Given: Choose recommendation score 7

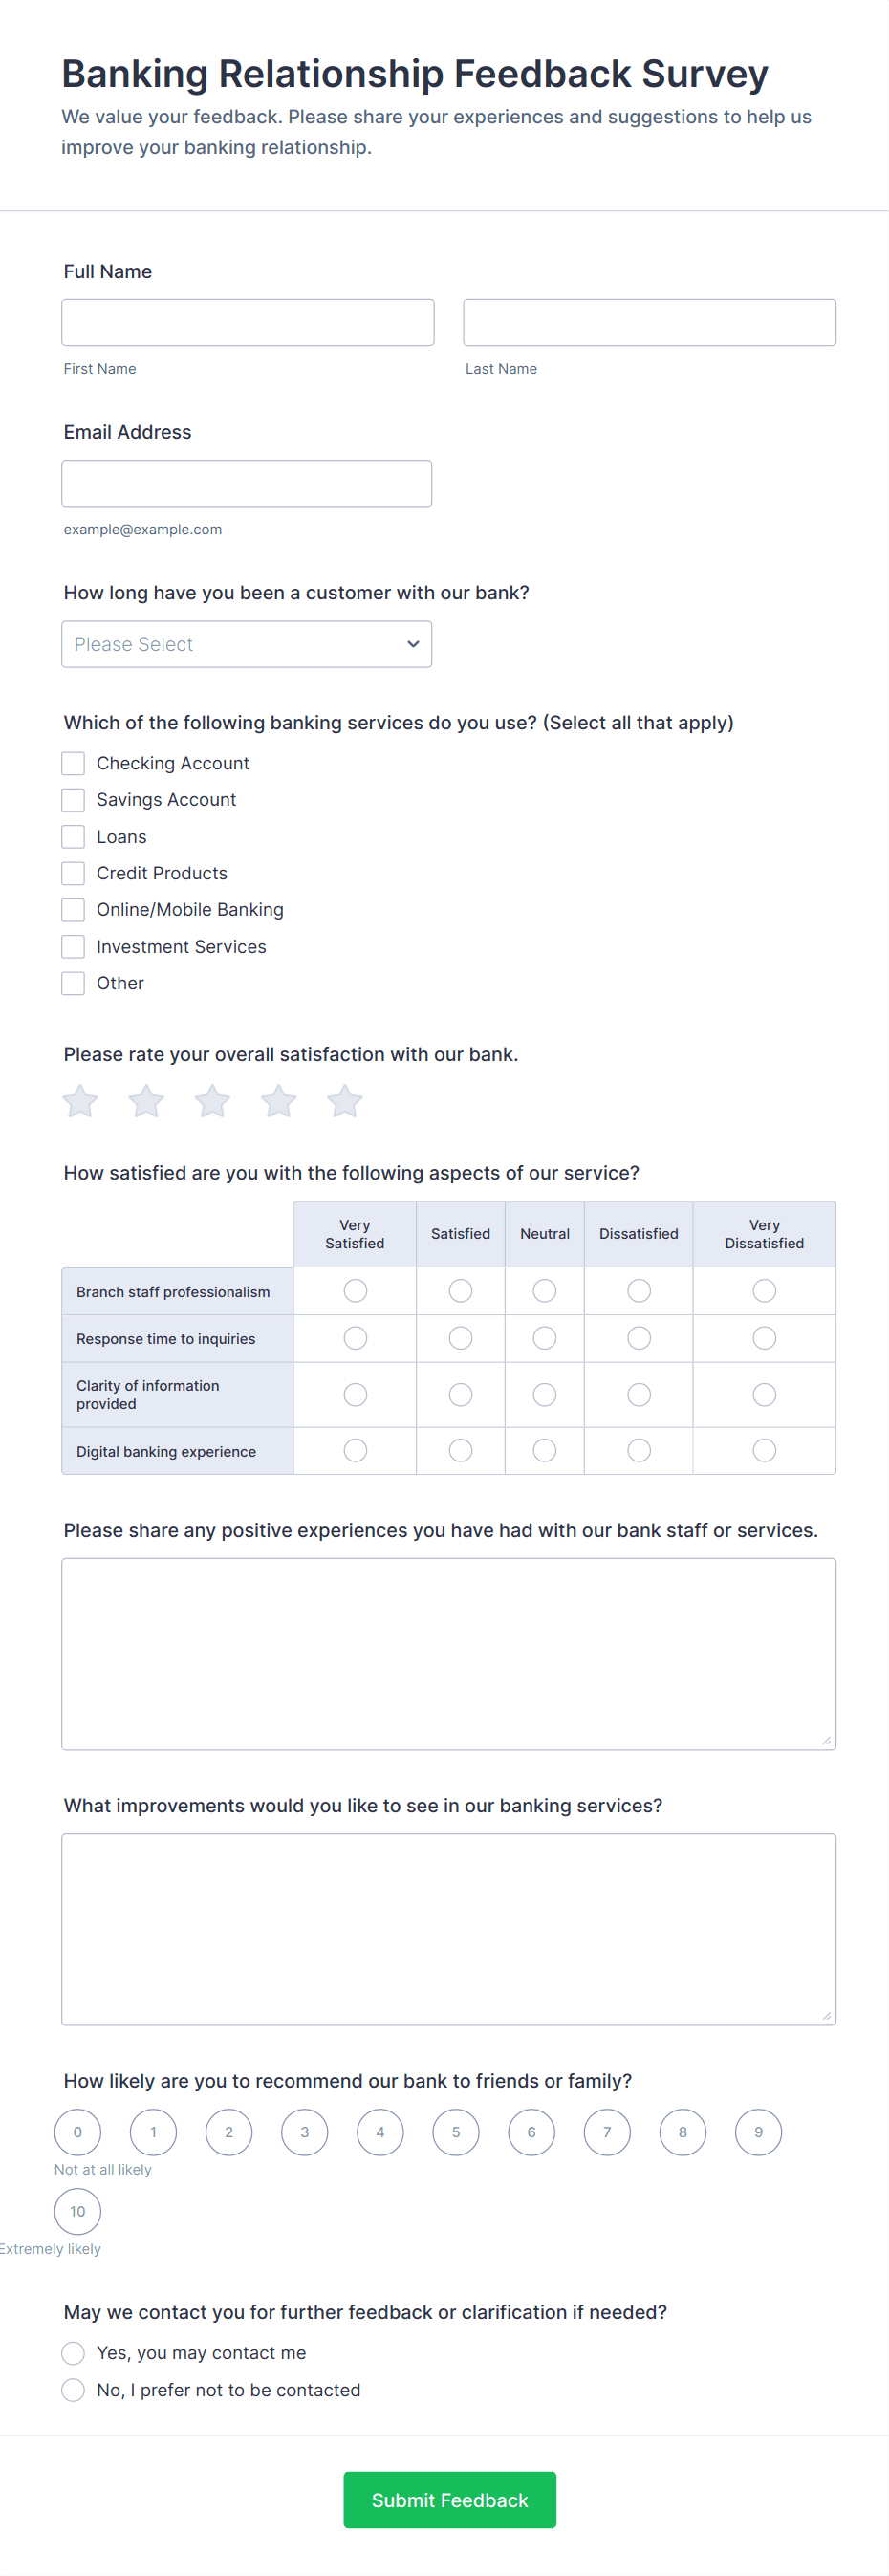Looking at the screenshot, I should point(606,2131).
